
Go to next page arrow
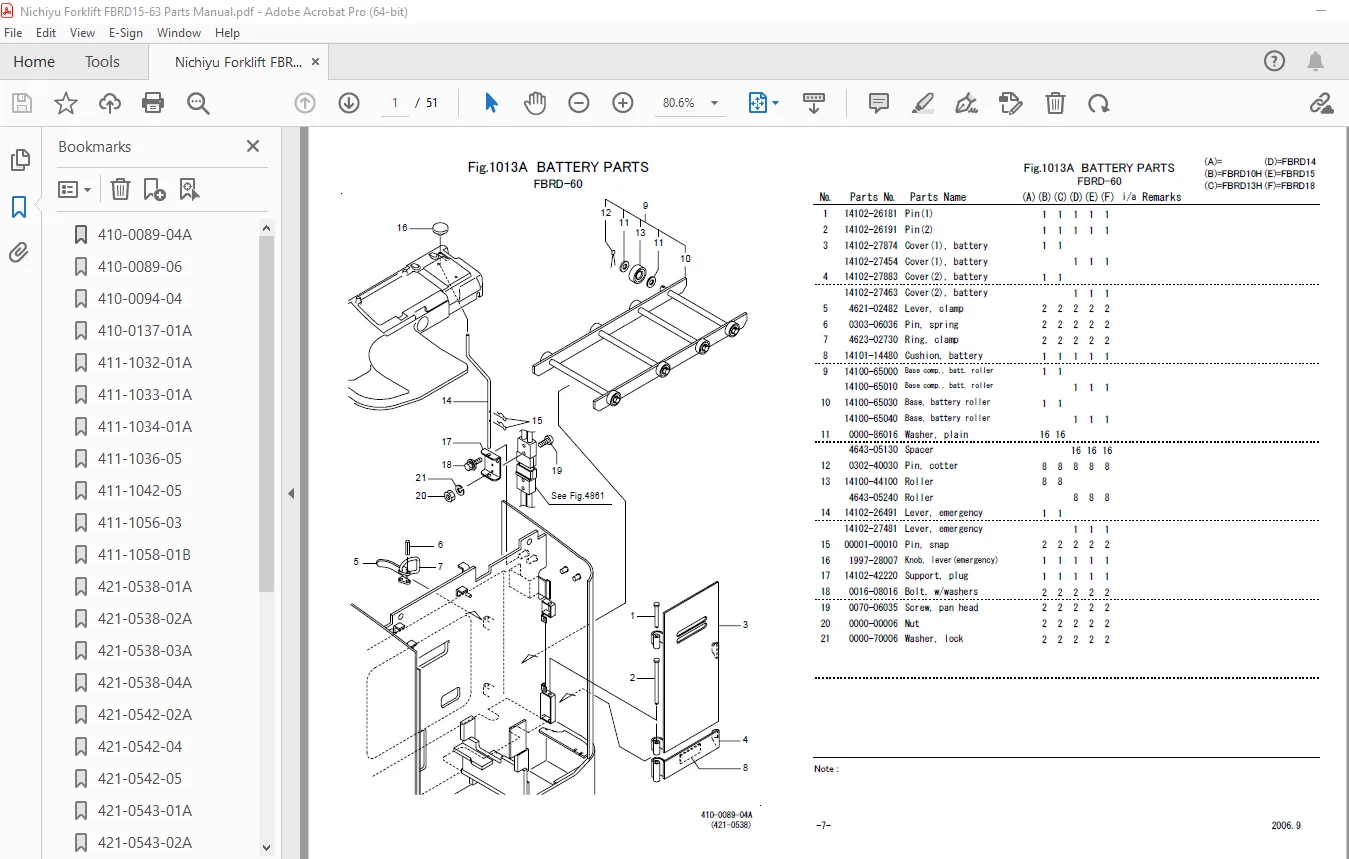[349, 103]
